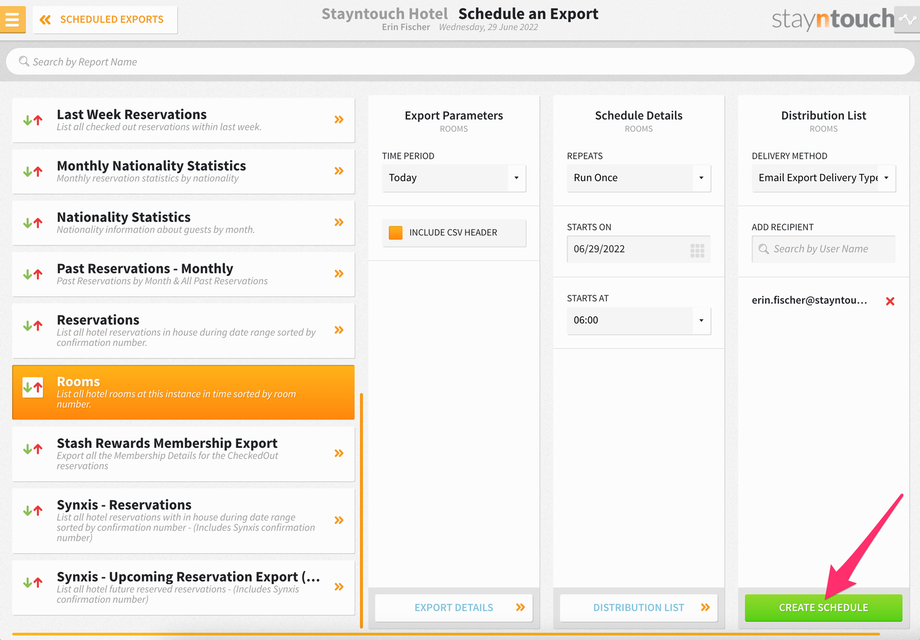Expand Monthly Nationality Statistics chevron
920x640 pixels.
[339, 171]
